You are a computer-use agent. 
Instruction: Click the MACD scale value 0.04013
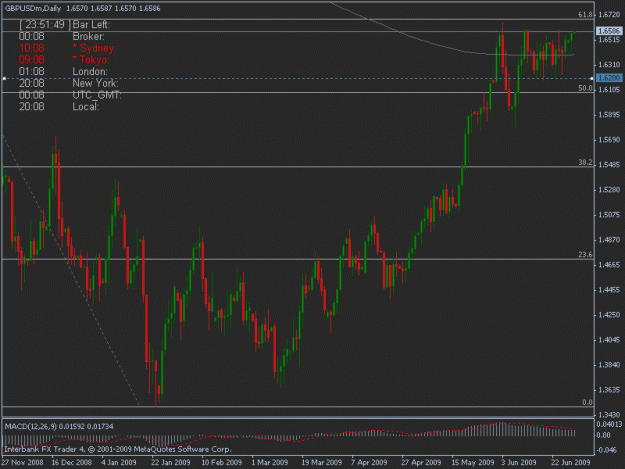609,424
